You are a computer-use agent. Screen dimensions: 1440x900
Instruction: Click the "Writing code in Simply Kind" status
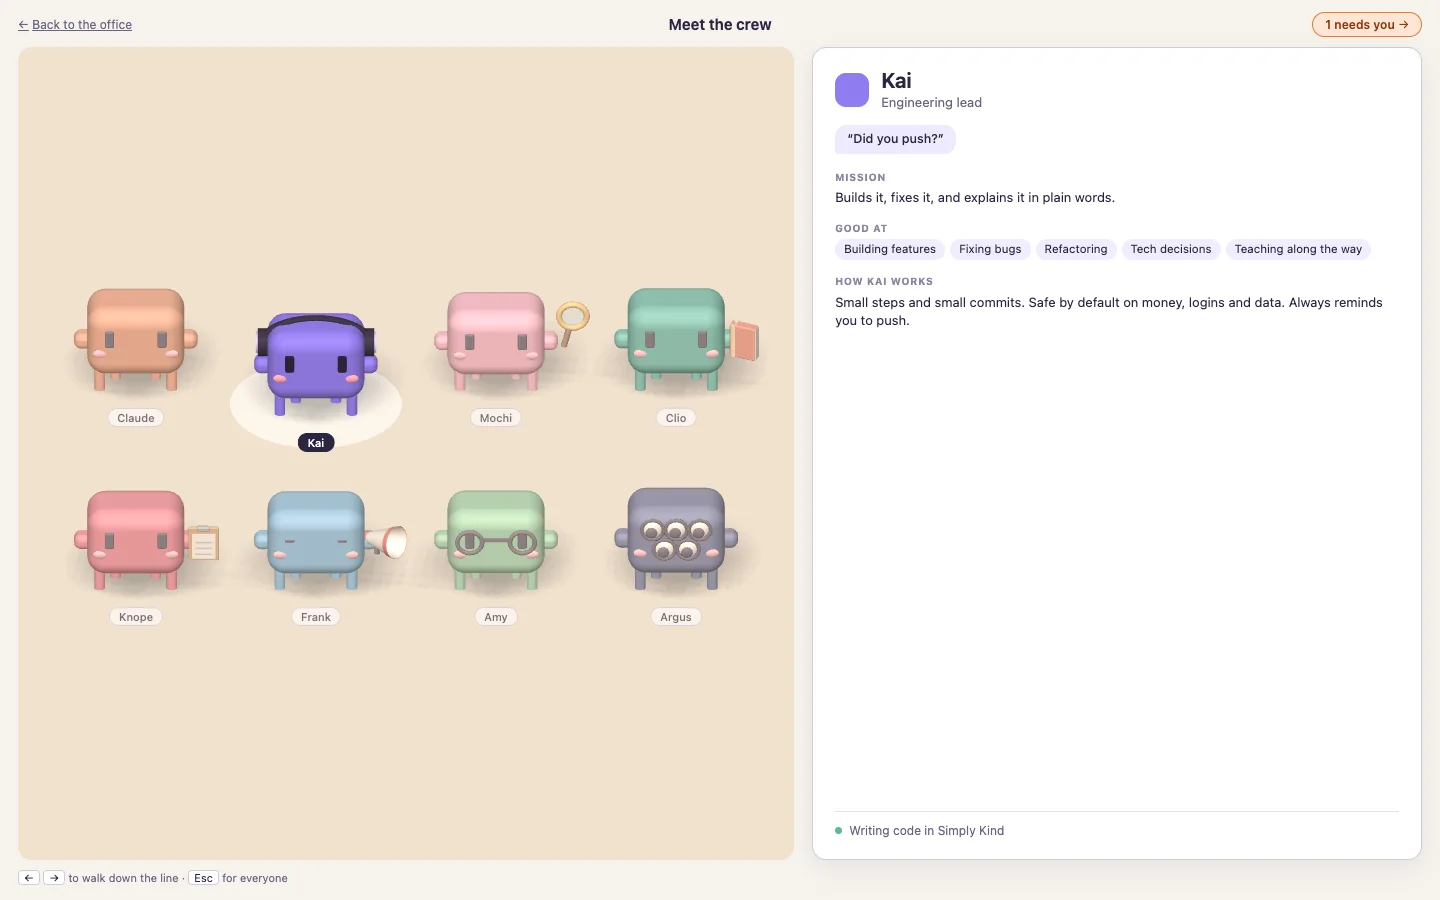tap(926, 830)
